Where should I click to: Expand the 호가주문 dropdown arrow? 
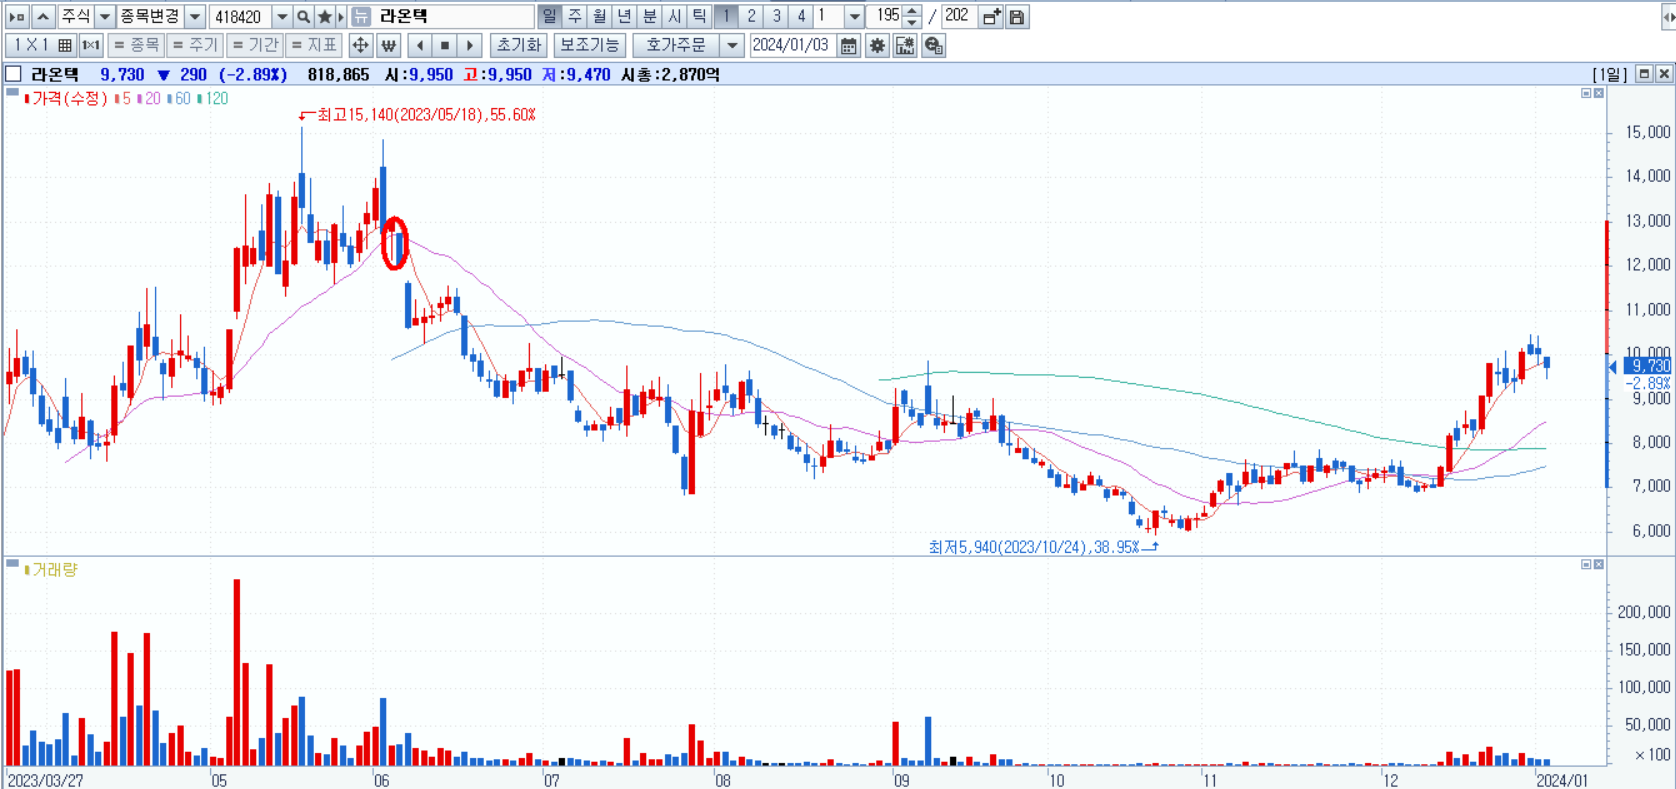point(732,45)
